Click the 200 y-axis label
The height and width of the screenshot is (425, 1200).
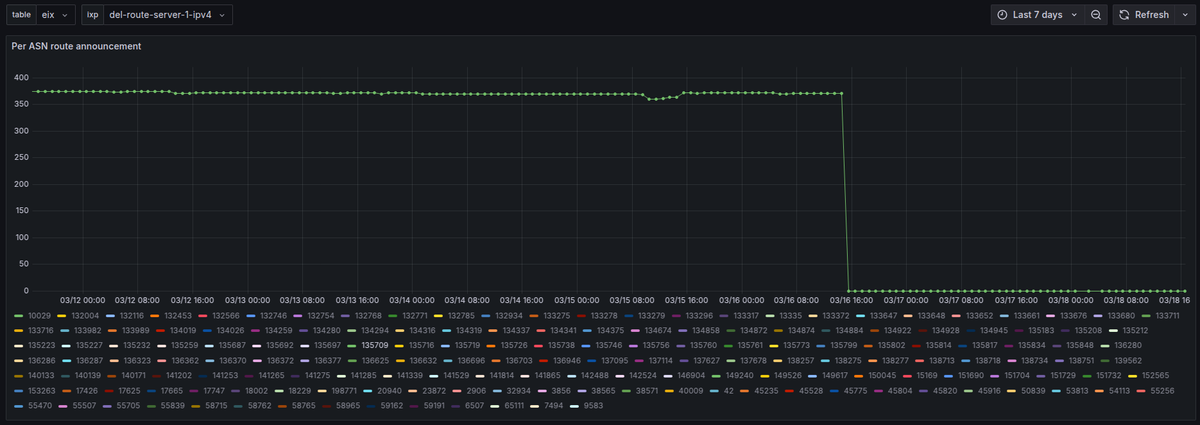21,184
